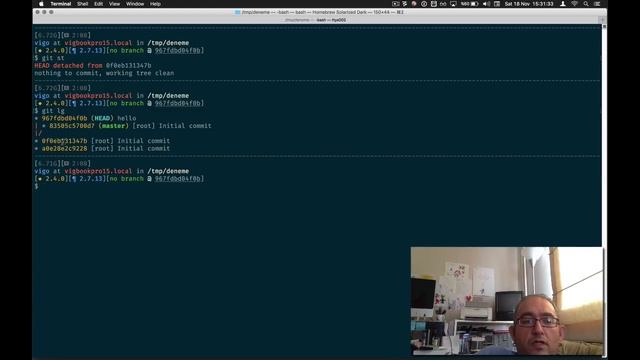640x360 pixels.
Task: Click commit hash 83505c5700d7
Action: coord(72,126)
